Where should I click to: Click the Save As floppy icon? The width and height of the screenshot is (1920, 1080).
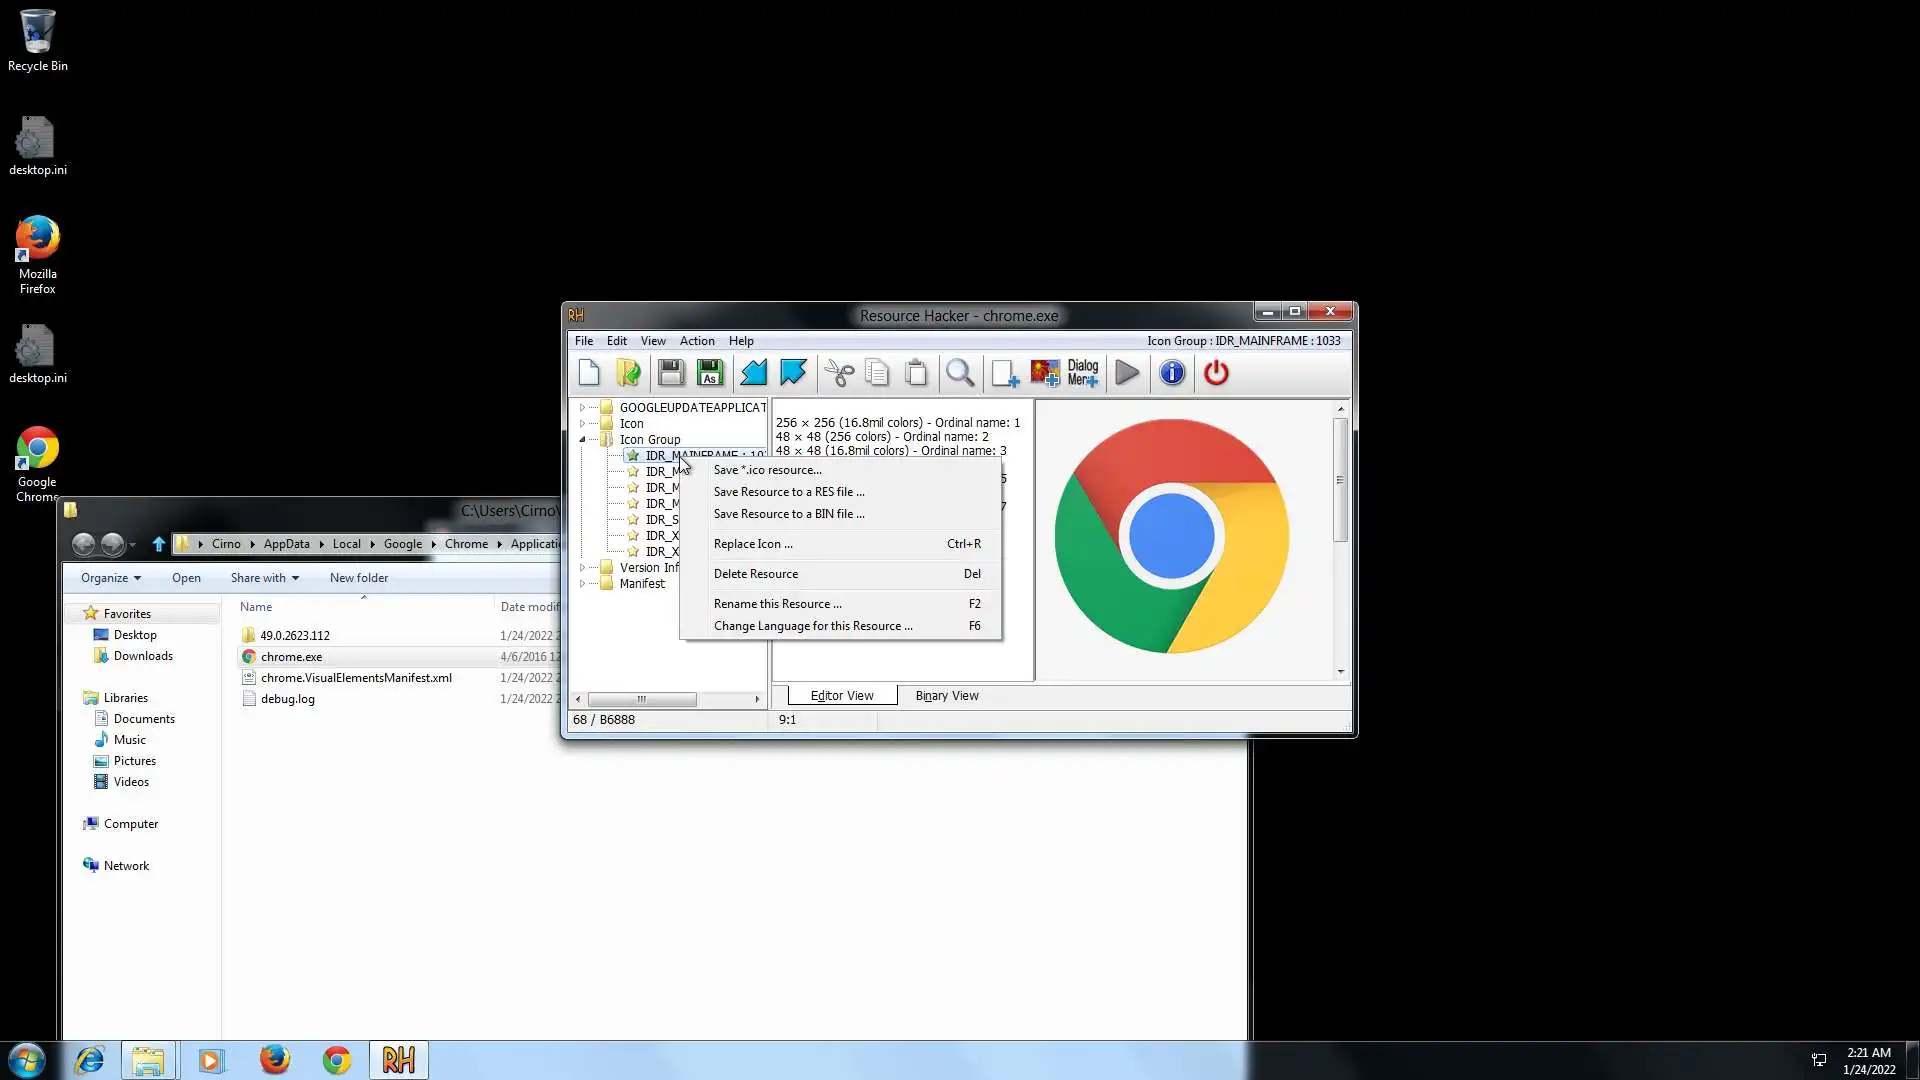click(x=710, y=373)
